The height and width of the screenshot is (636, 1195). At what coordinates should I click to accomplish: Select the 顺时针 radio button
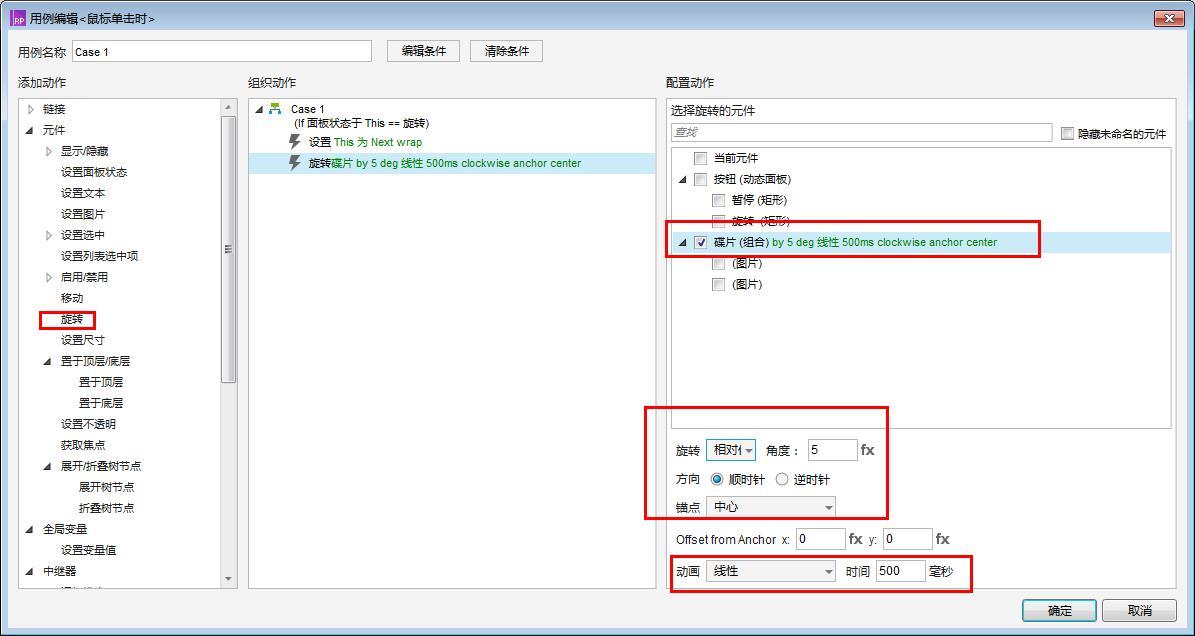(717, 479)
